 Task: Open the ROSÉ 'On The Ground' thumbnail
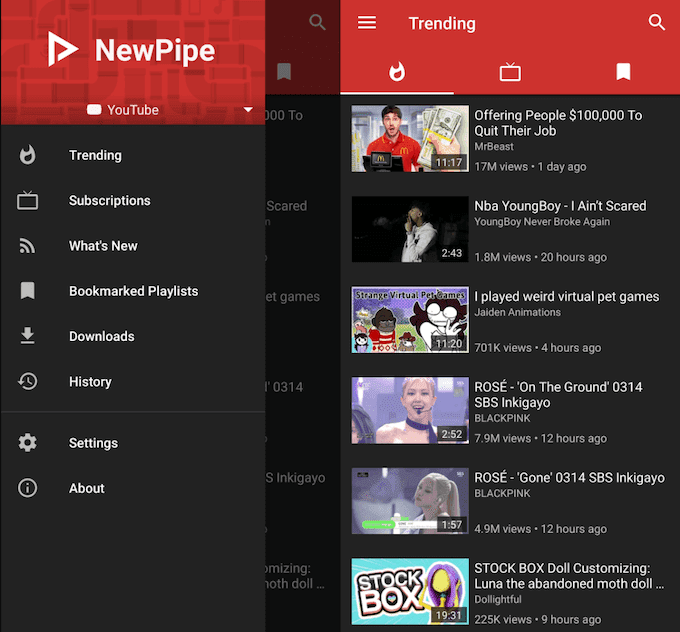(410, 410)
